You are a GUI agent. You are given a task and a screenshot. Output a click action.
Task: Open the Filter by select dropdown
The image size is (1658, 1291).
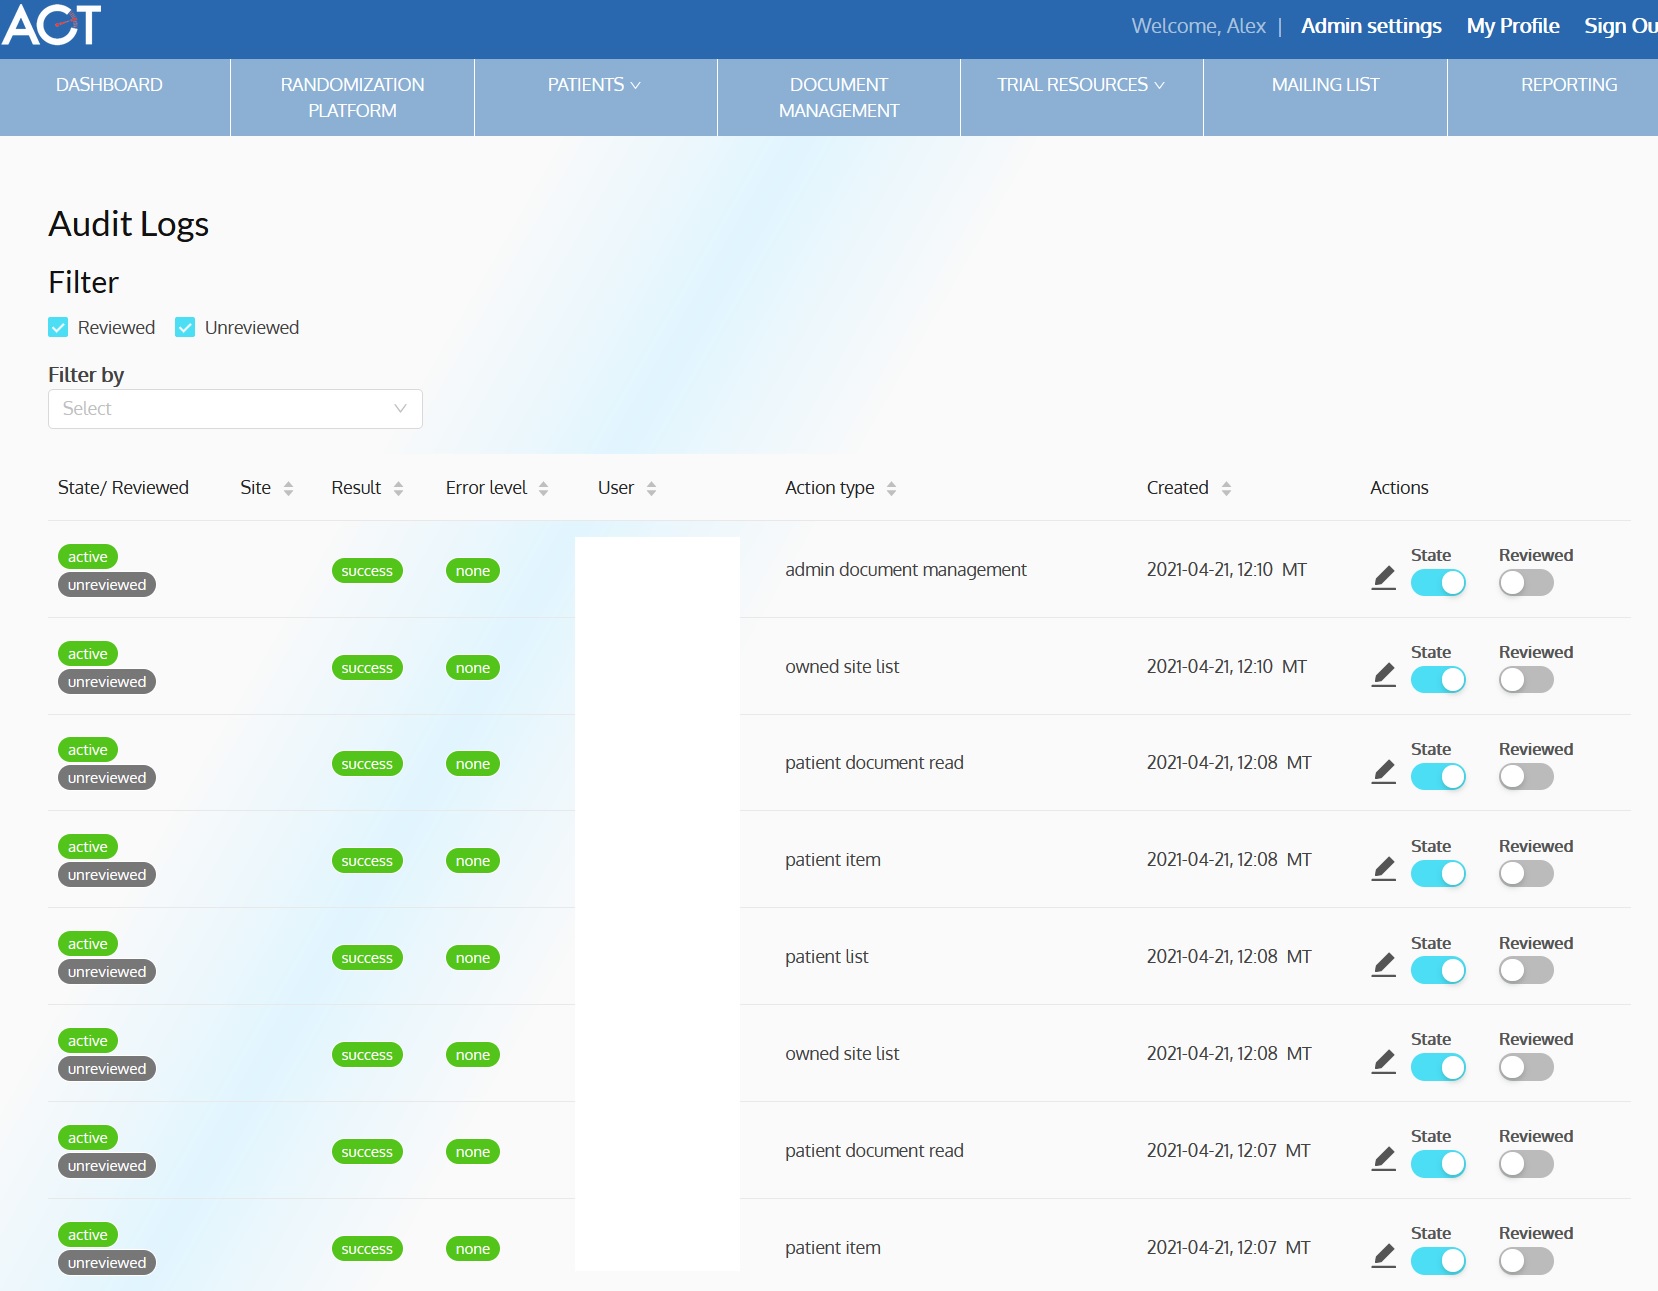tap(235, 409)
